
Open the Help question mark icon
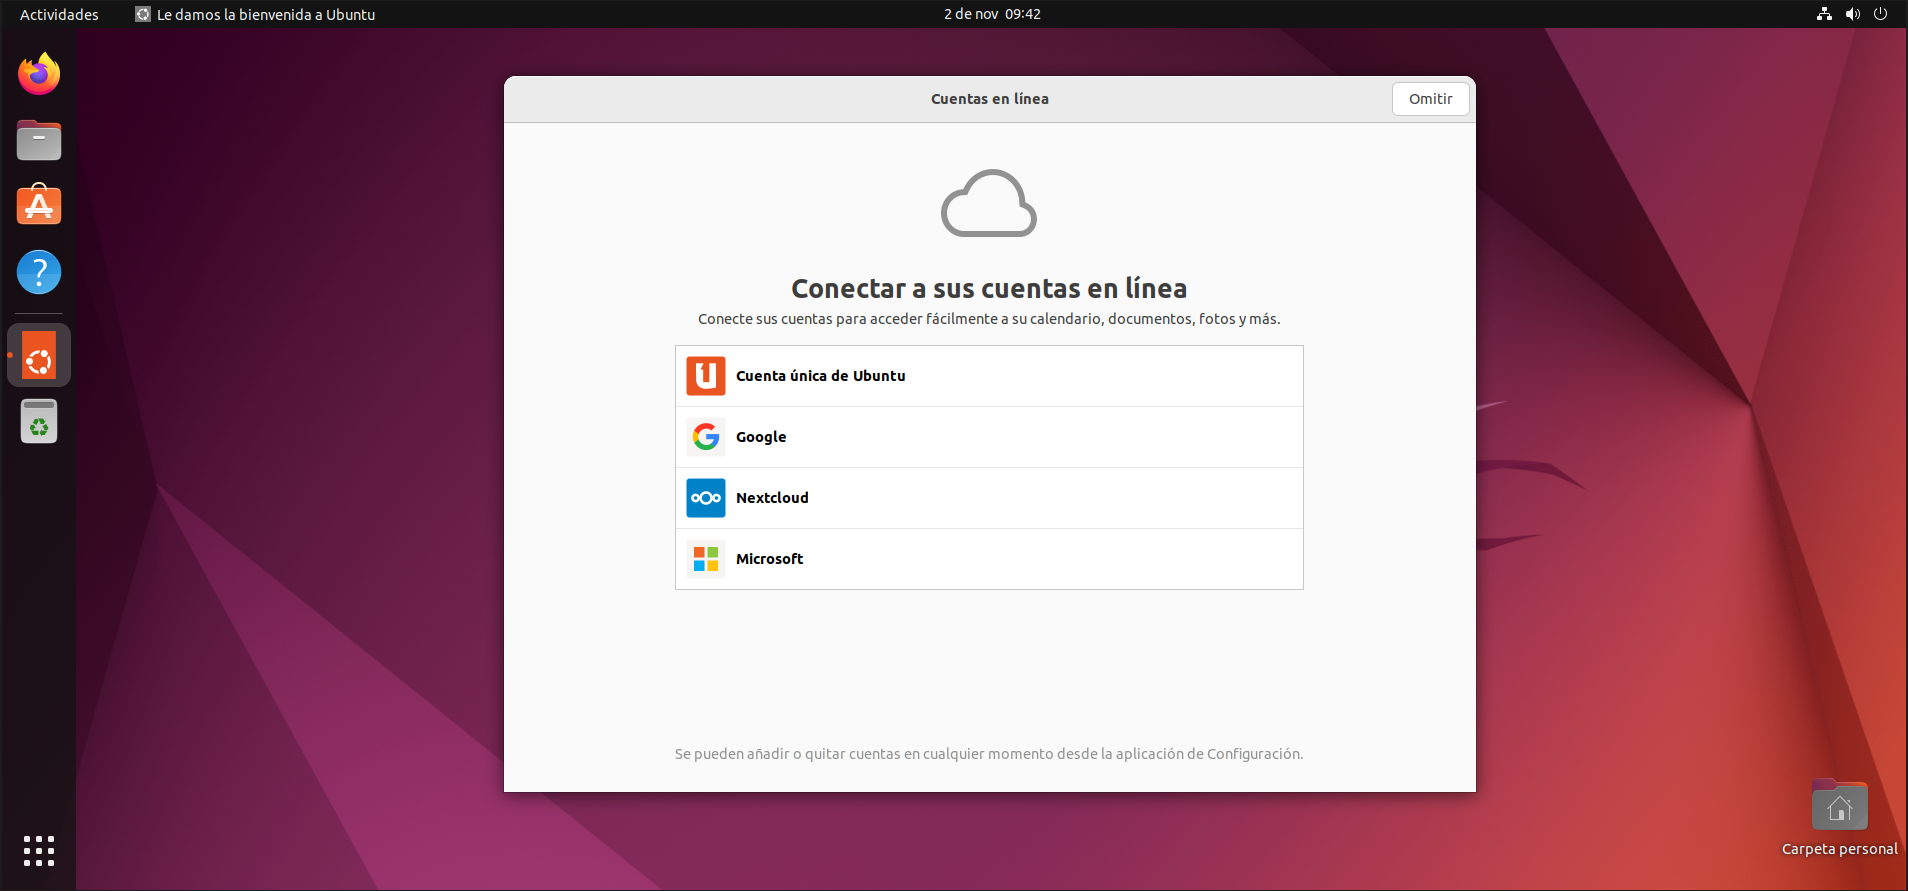(x=39, y=272)
